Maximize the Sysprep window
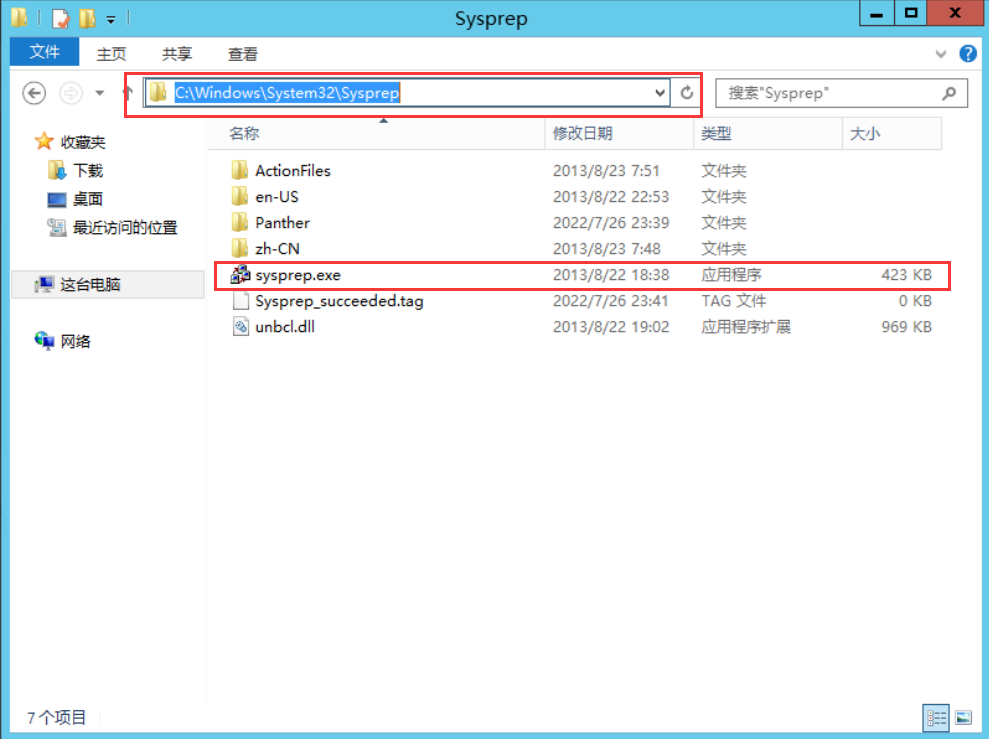Screen dimensions: 989x739 tap(911, 13)
